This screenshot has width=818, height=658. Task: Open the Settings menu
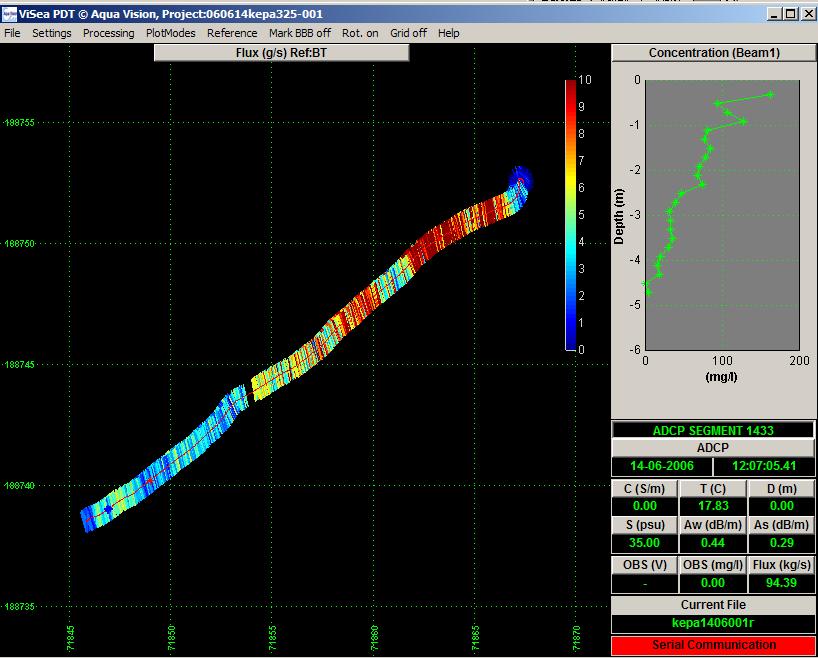tap(52, 33)
